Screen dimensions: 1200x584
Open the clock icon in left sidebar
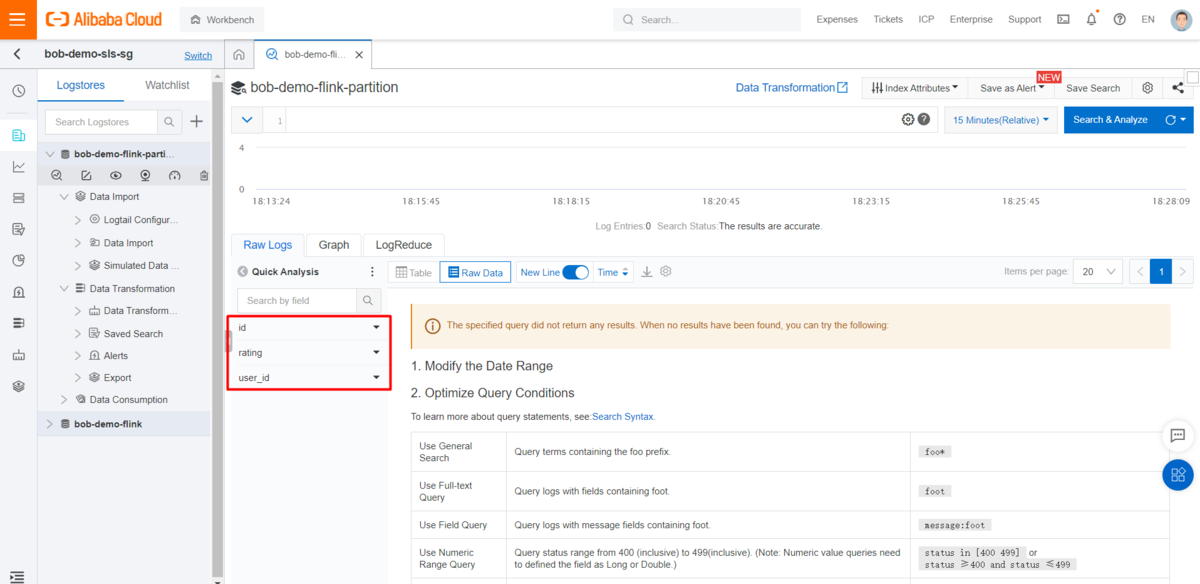(18, 91)
